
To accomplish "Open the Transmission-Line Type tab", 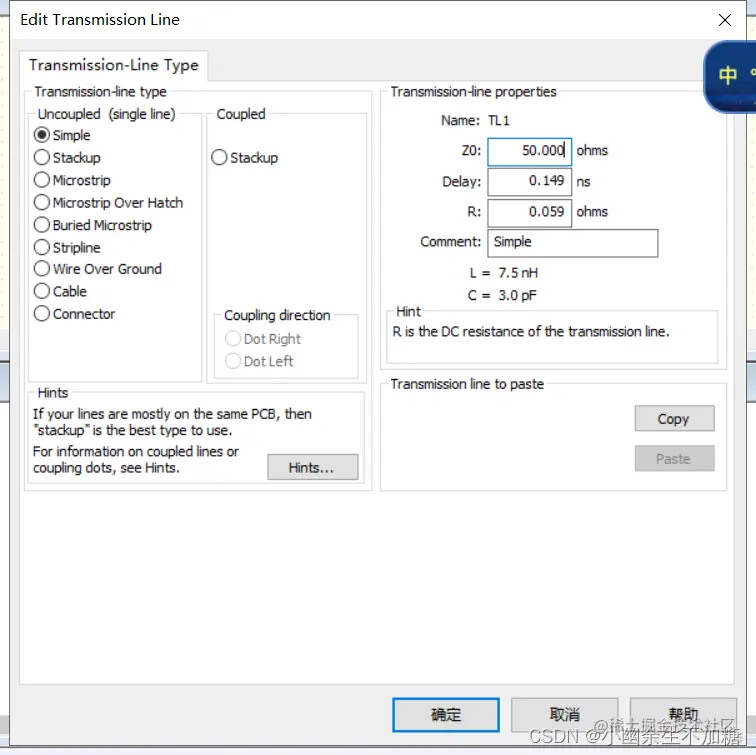I will click(114, 65).
